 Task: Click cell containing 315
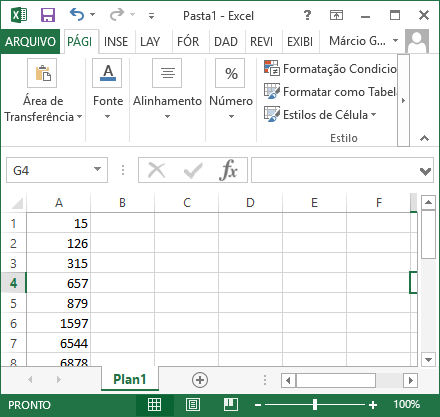tap(59, 263)
